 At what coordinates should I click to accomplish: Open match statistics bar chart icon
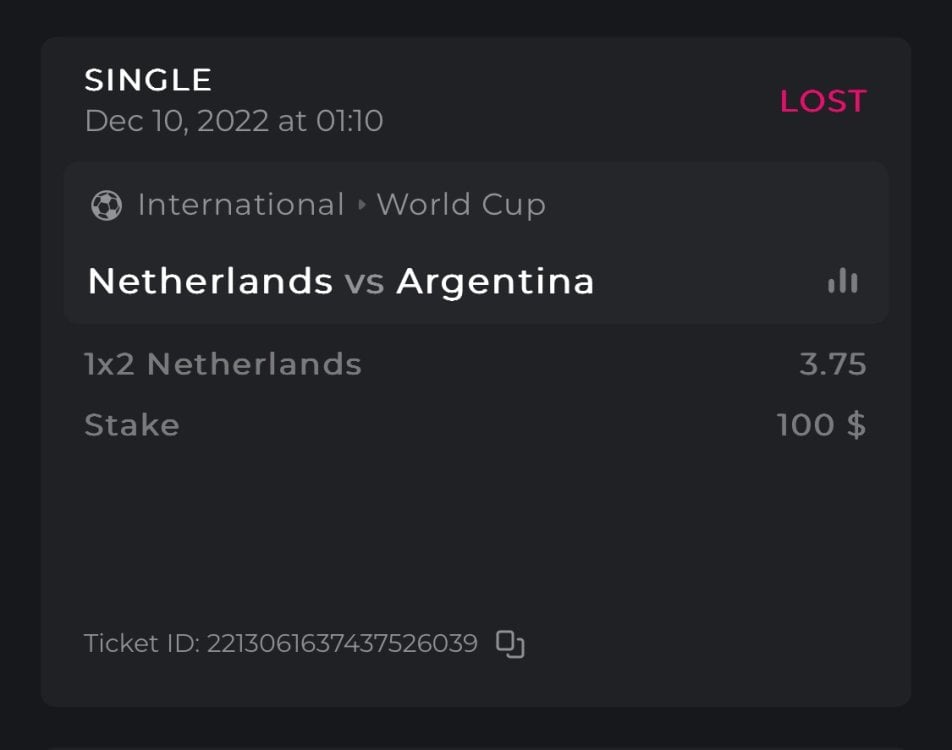coord(843,281)
